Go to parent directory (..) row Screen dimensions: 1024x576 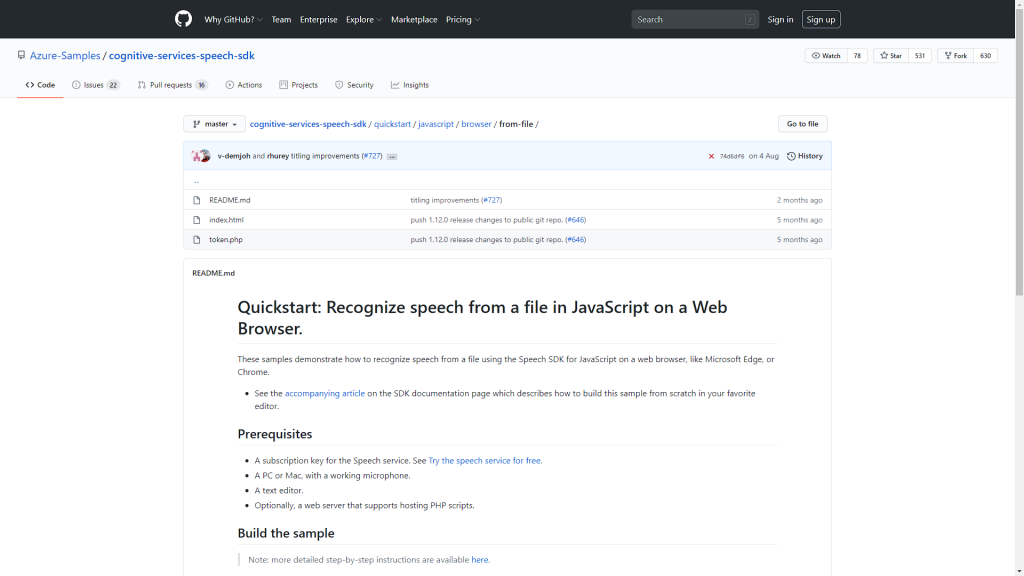click(x=507, y=180)
